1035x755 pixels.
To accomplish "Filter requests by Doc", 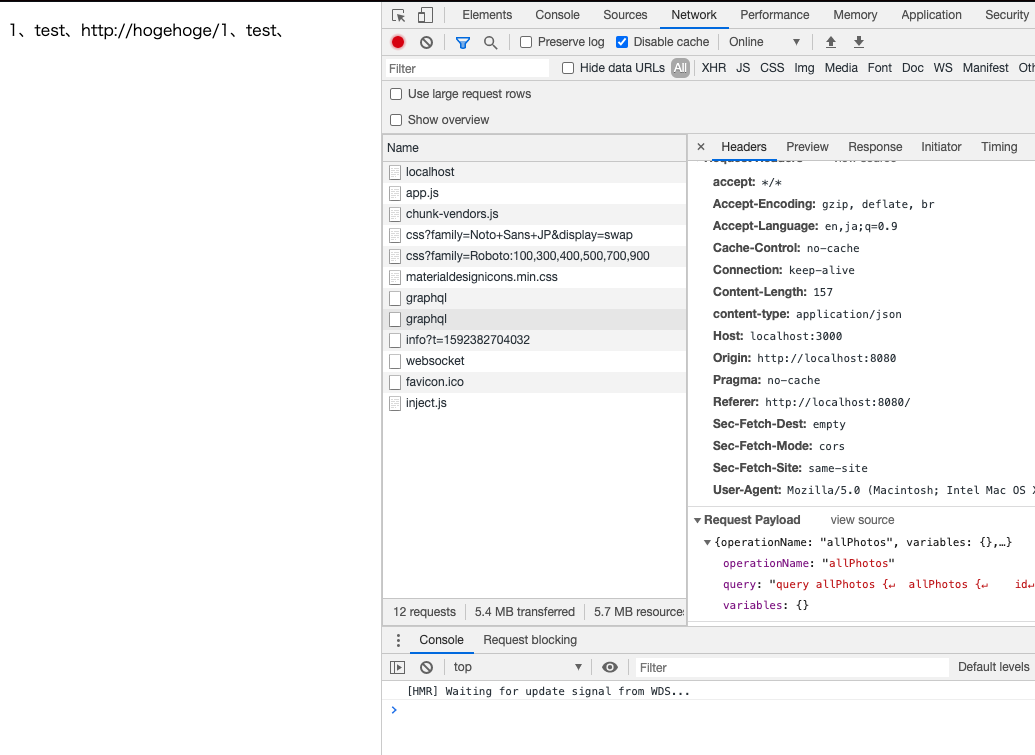I will 912,68.
